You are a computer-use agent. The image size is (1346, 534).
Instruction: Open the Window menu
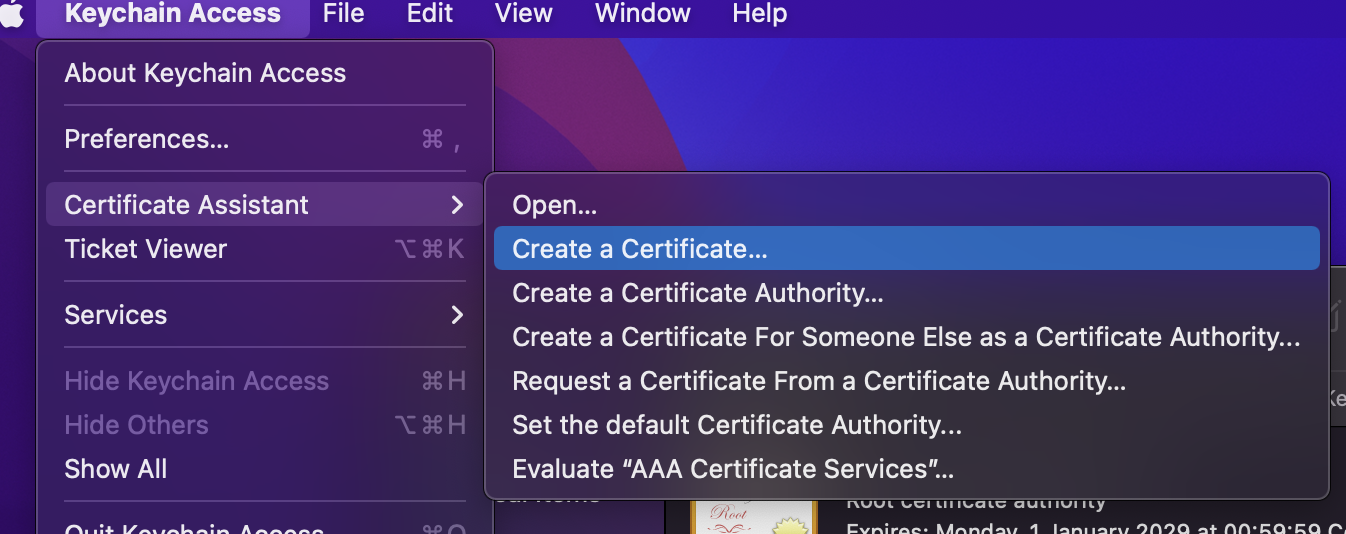click(x=642, y=14)
